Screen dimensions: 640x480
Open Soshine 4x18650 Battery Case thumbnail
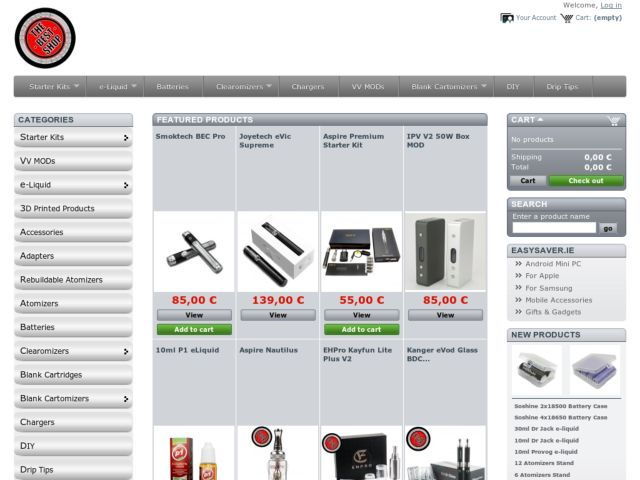tap(595, 369)
